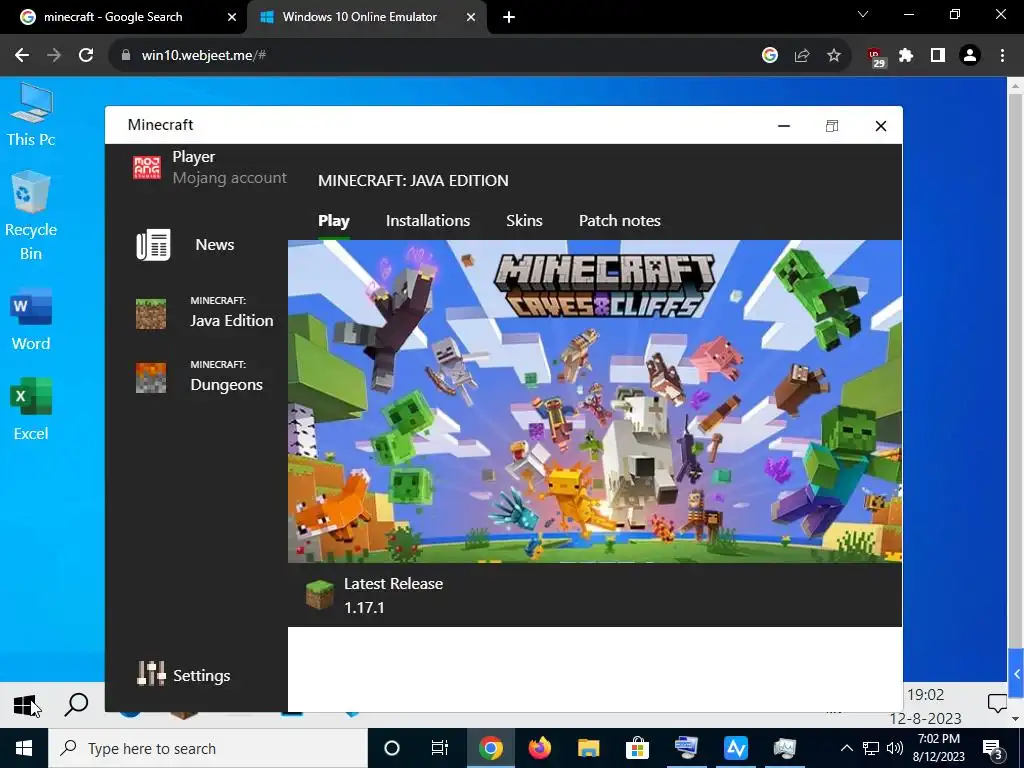Open the blue waveform app in the taskbar
Screen dimensions: 1024x768
click(x=736, y=748)
